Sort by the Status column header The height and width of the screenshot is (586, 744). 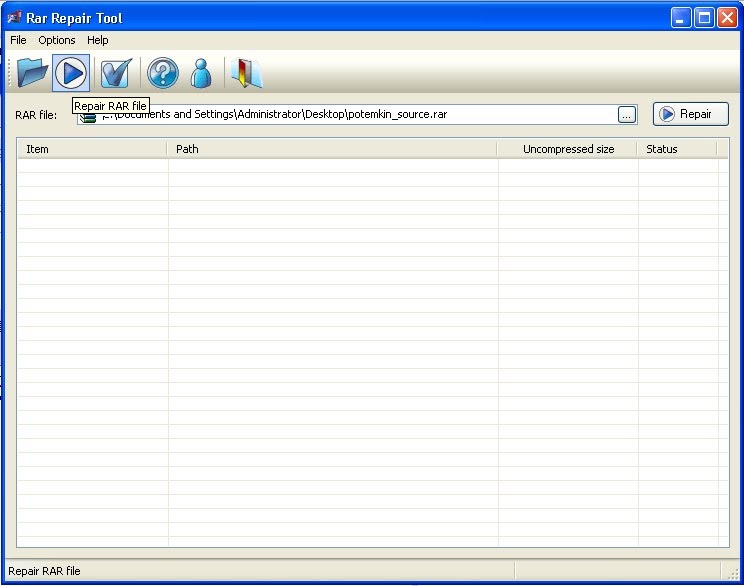click(x=677, y=149)
